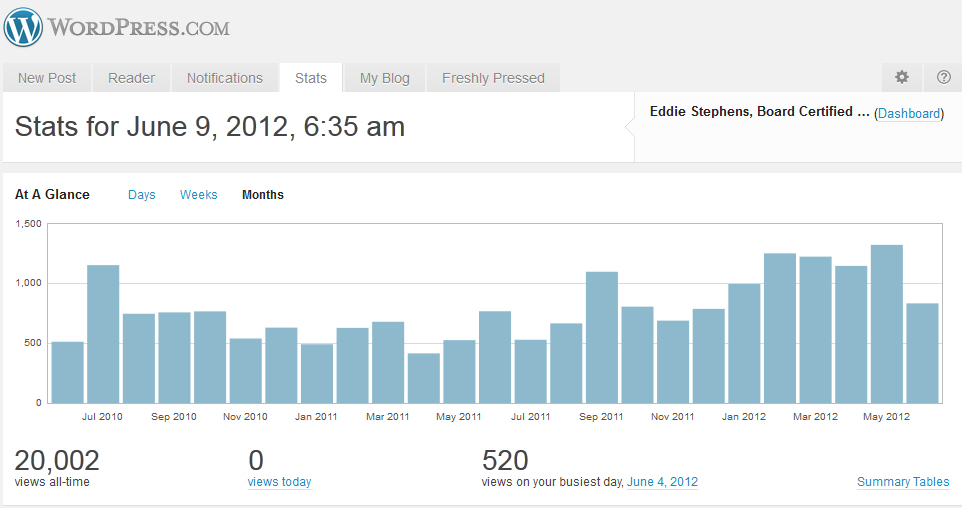Select the Months chart view

(x=263, y=195)
